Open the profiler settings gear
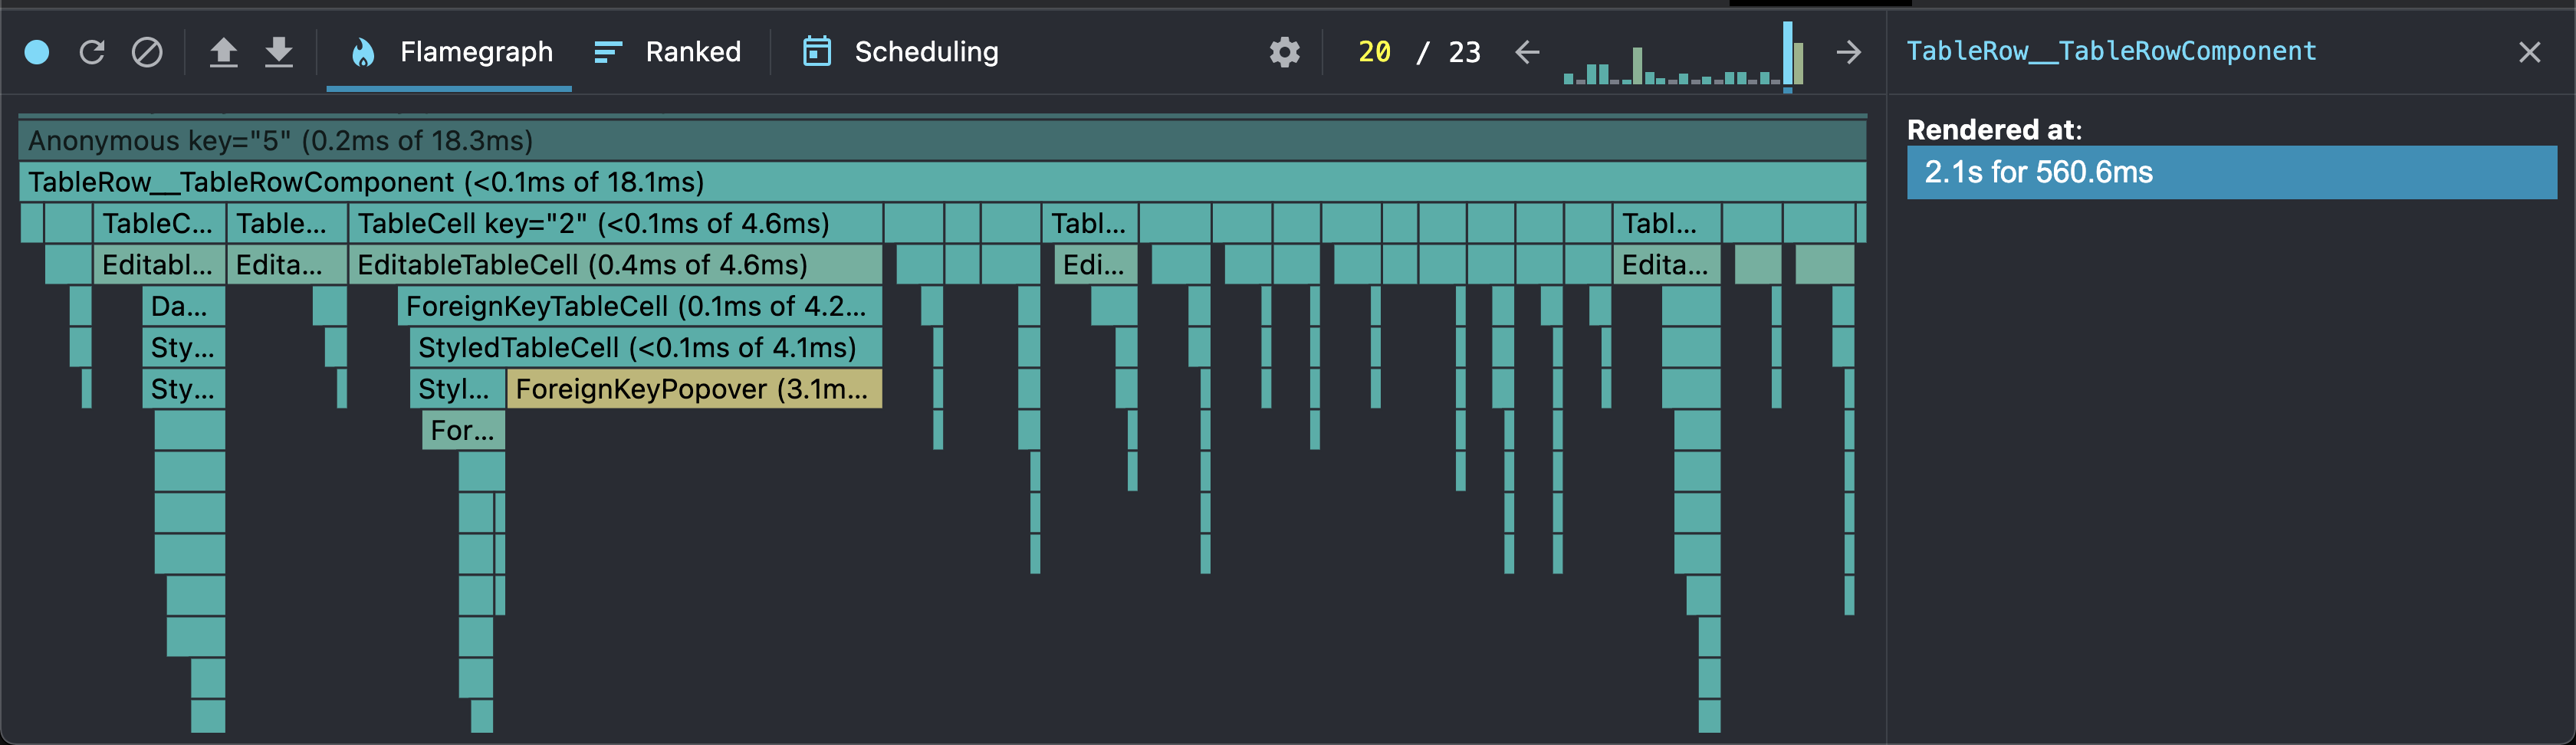The height and width of the screenshot is (745, 2576). coord(1285,52)
